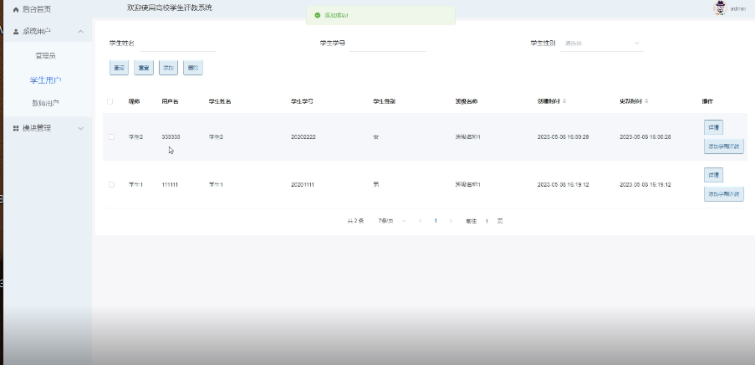Click the 重置 reset button
This screenshot has height=365, width=756.
144,68
